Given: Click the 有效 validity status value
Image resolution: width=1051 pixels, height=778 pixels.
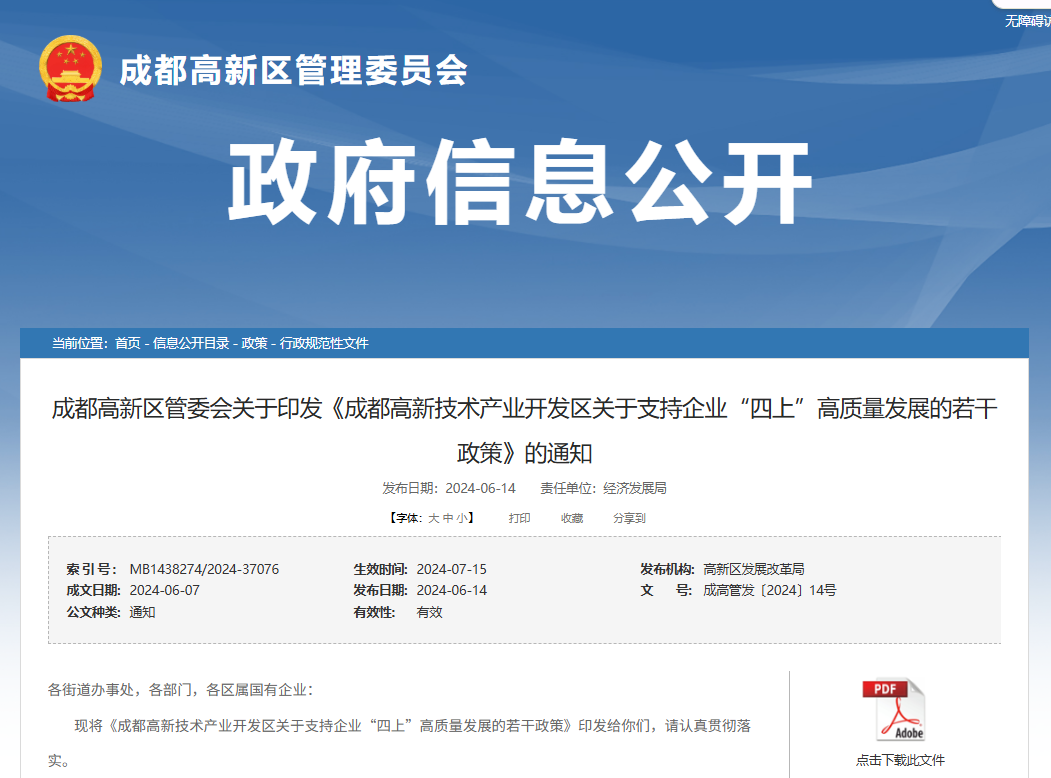Looking at the screenshot, I should [x=428, y=612].
